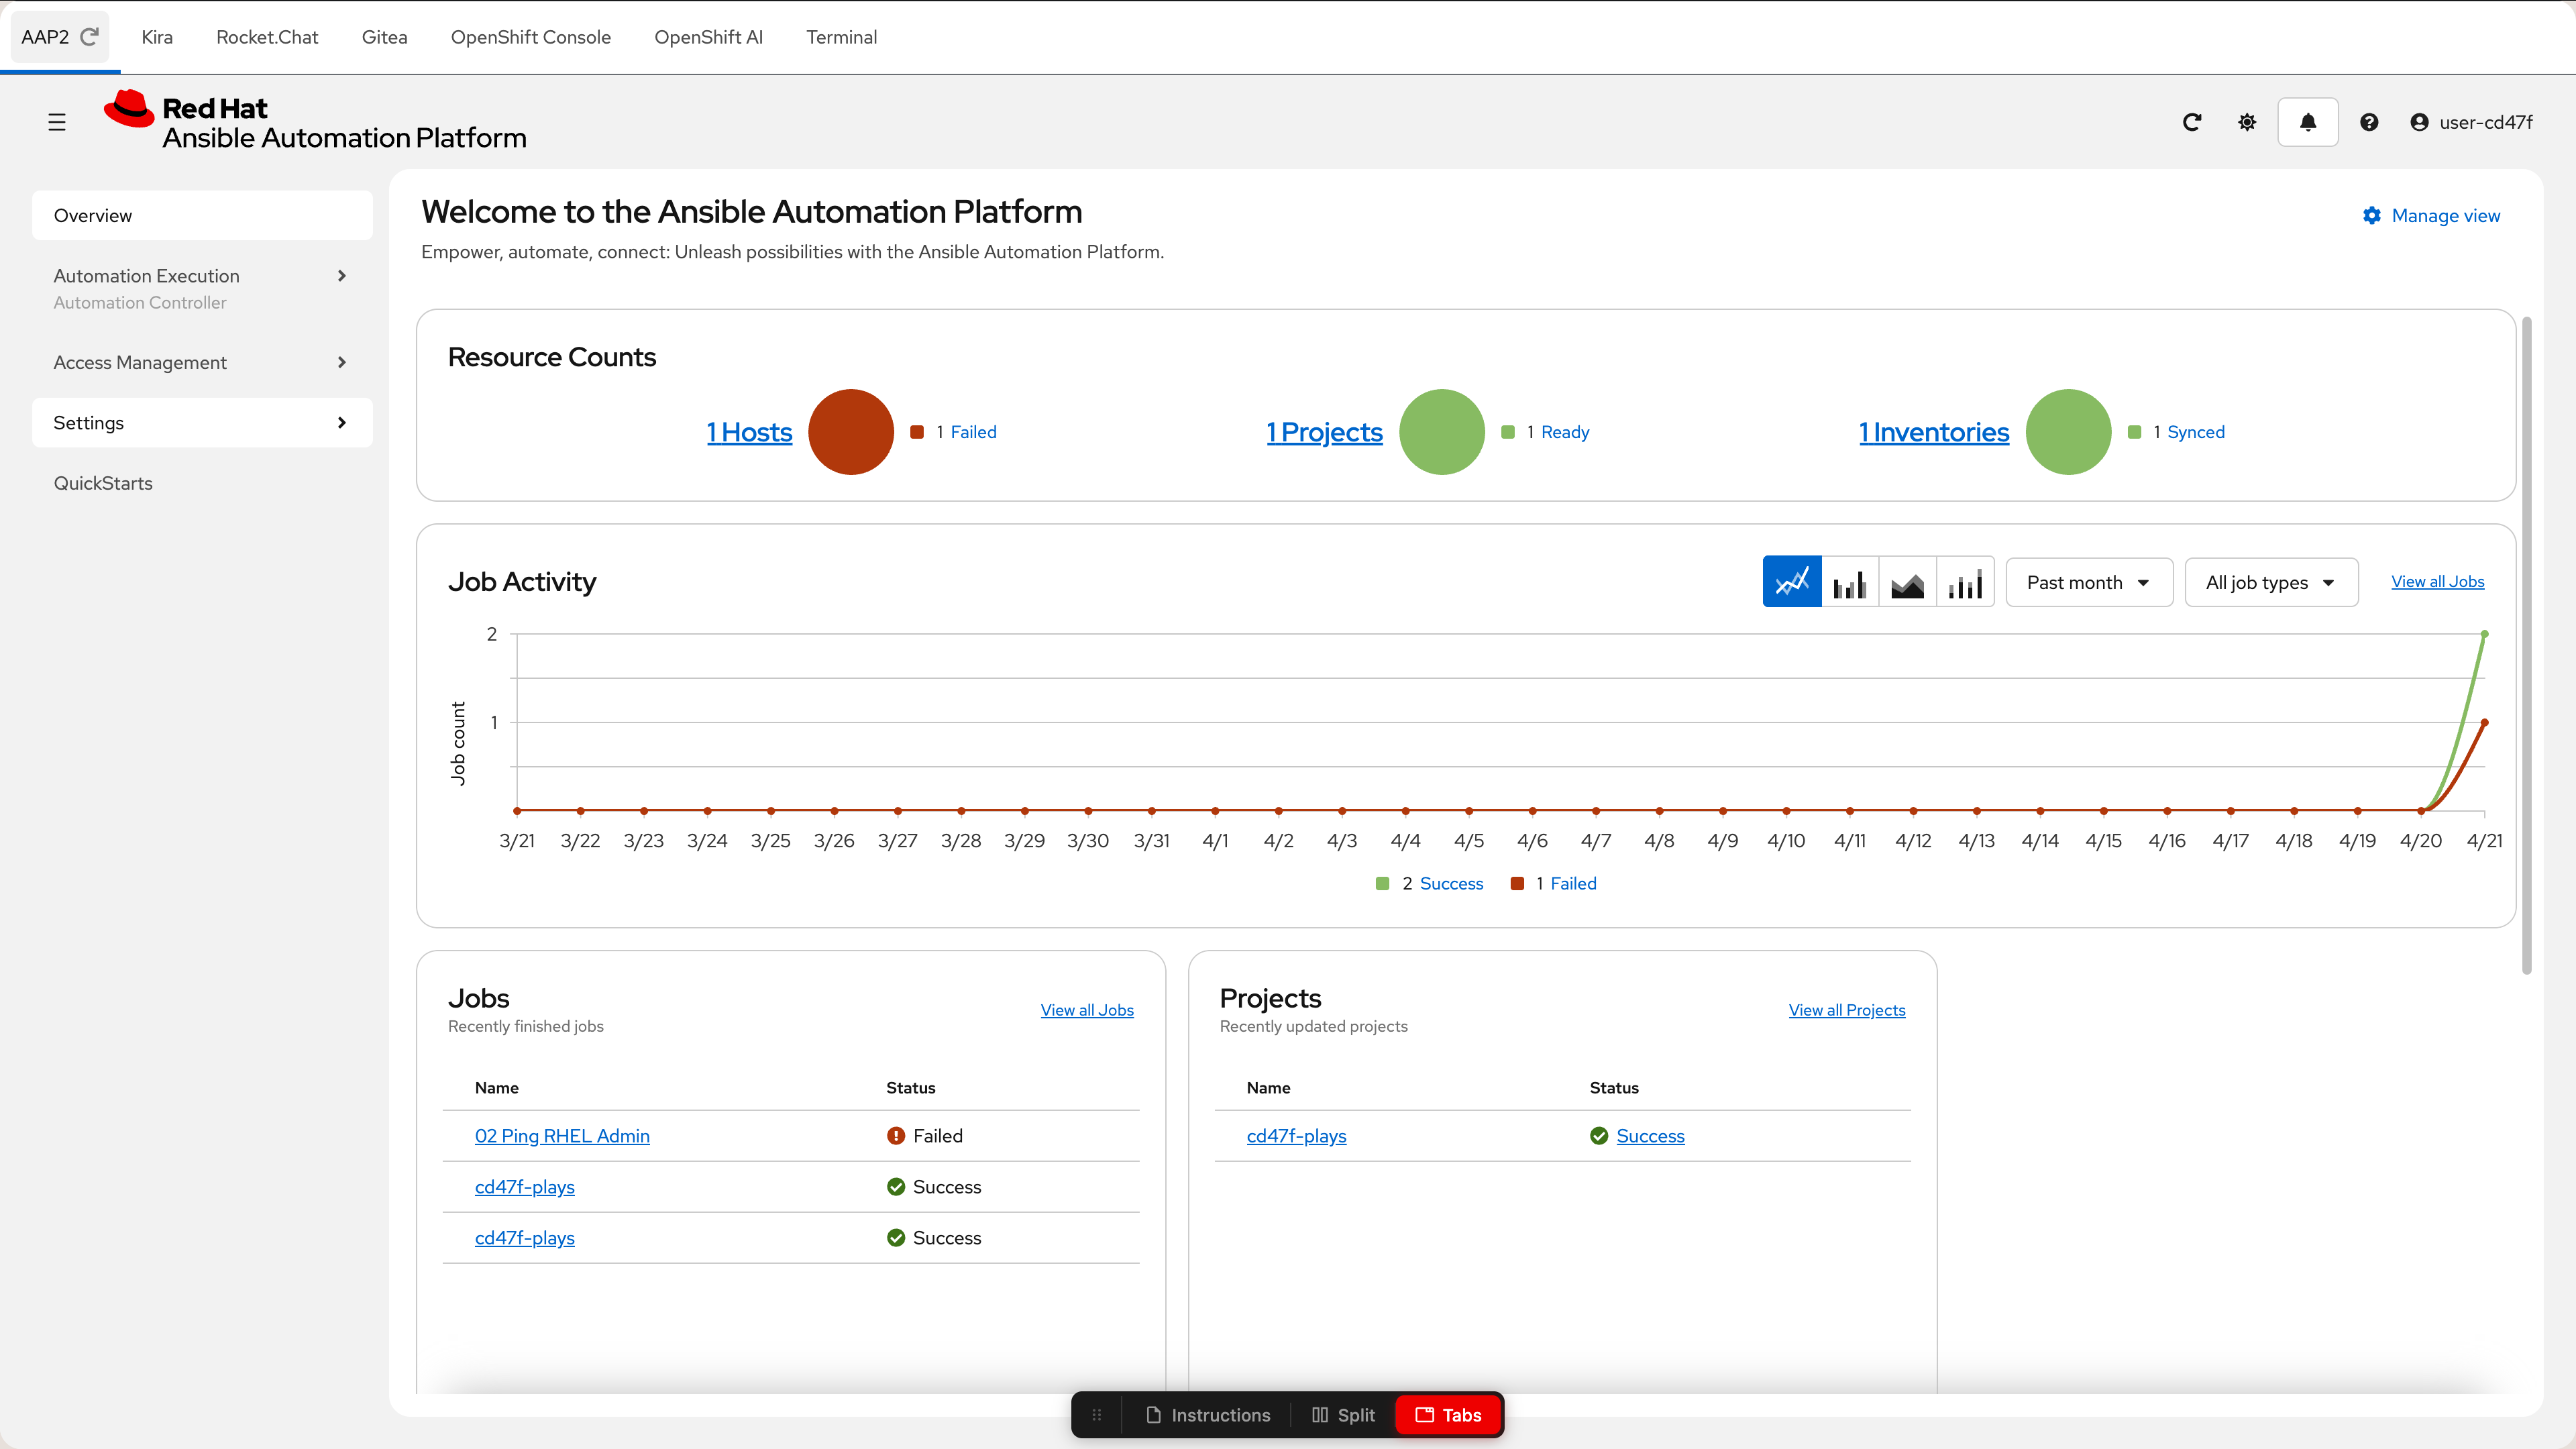Click the green data point at 4/21
This screenshot has width=2576, height=1449.
2484,634
